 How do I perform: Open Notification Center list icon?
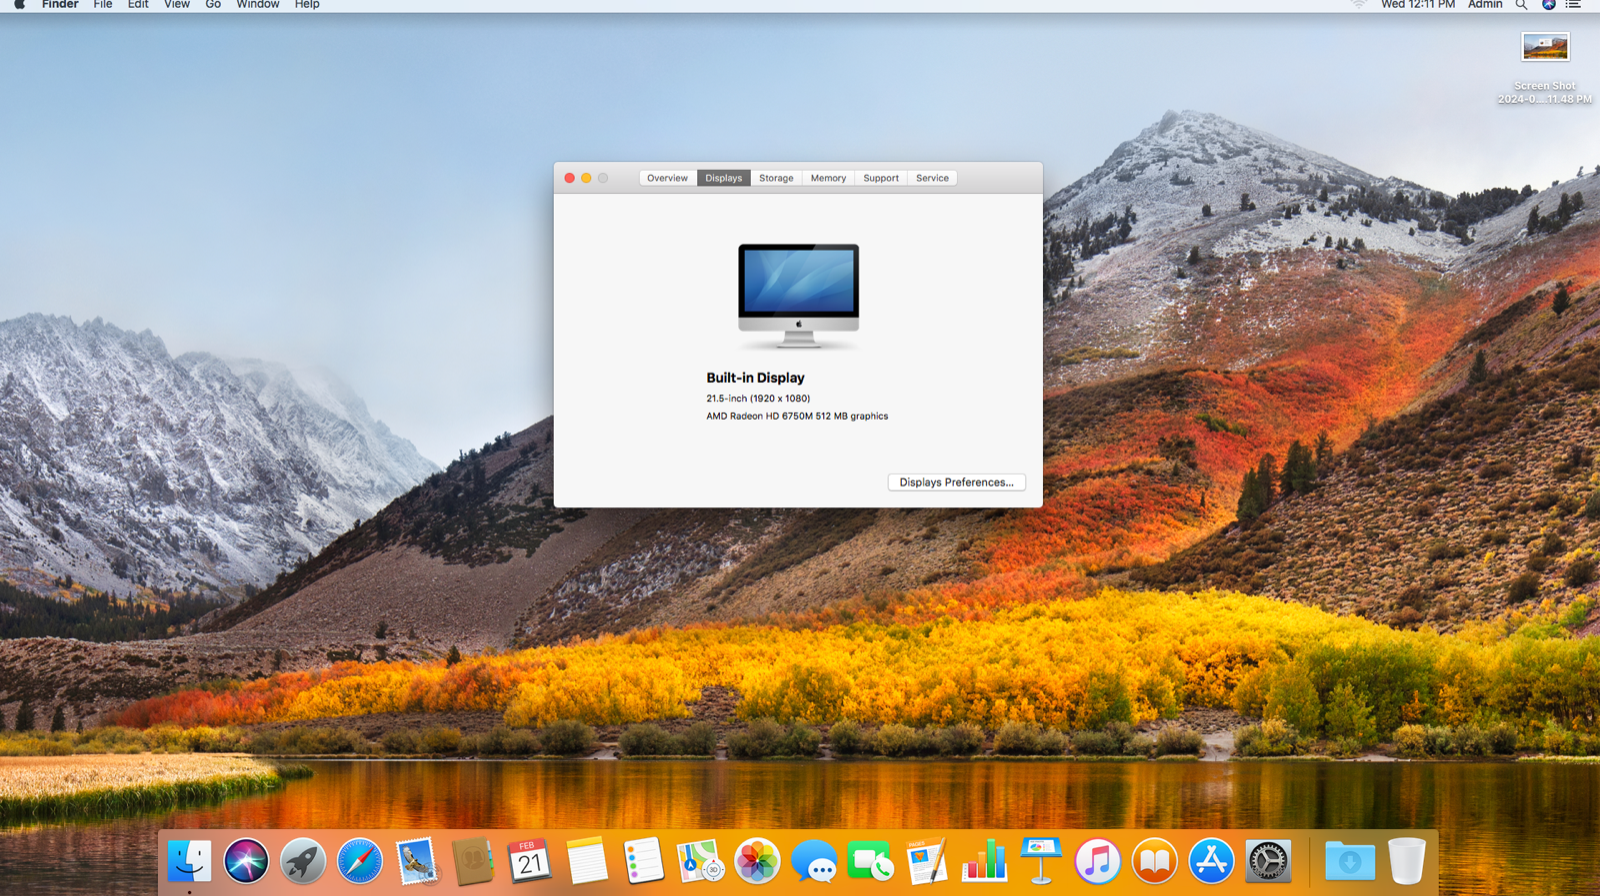(x=1573, y=5)
